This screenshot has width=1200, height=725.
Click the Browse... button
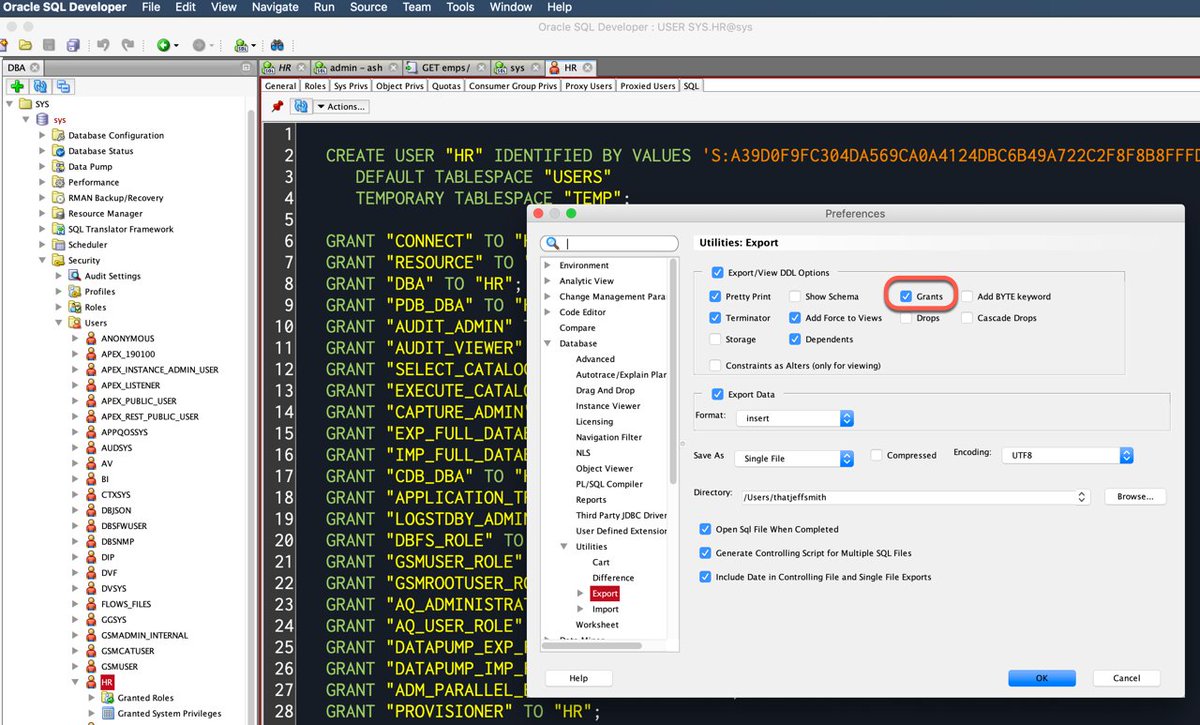point(1135,497)
